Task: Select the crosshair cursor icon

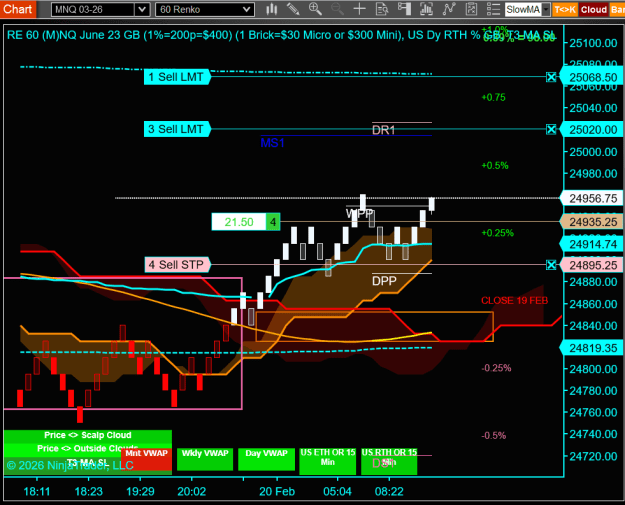Action: pos(360,9)
